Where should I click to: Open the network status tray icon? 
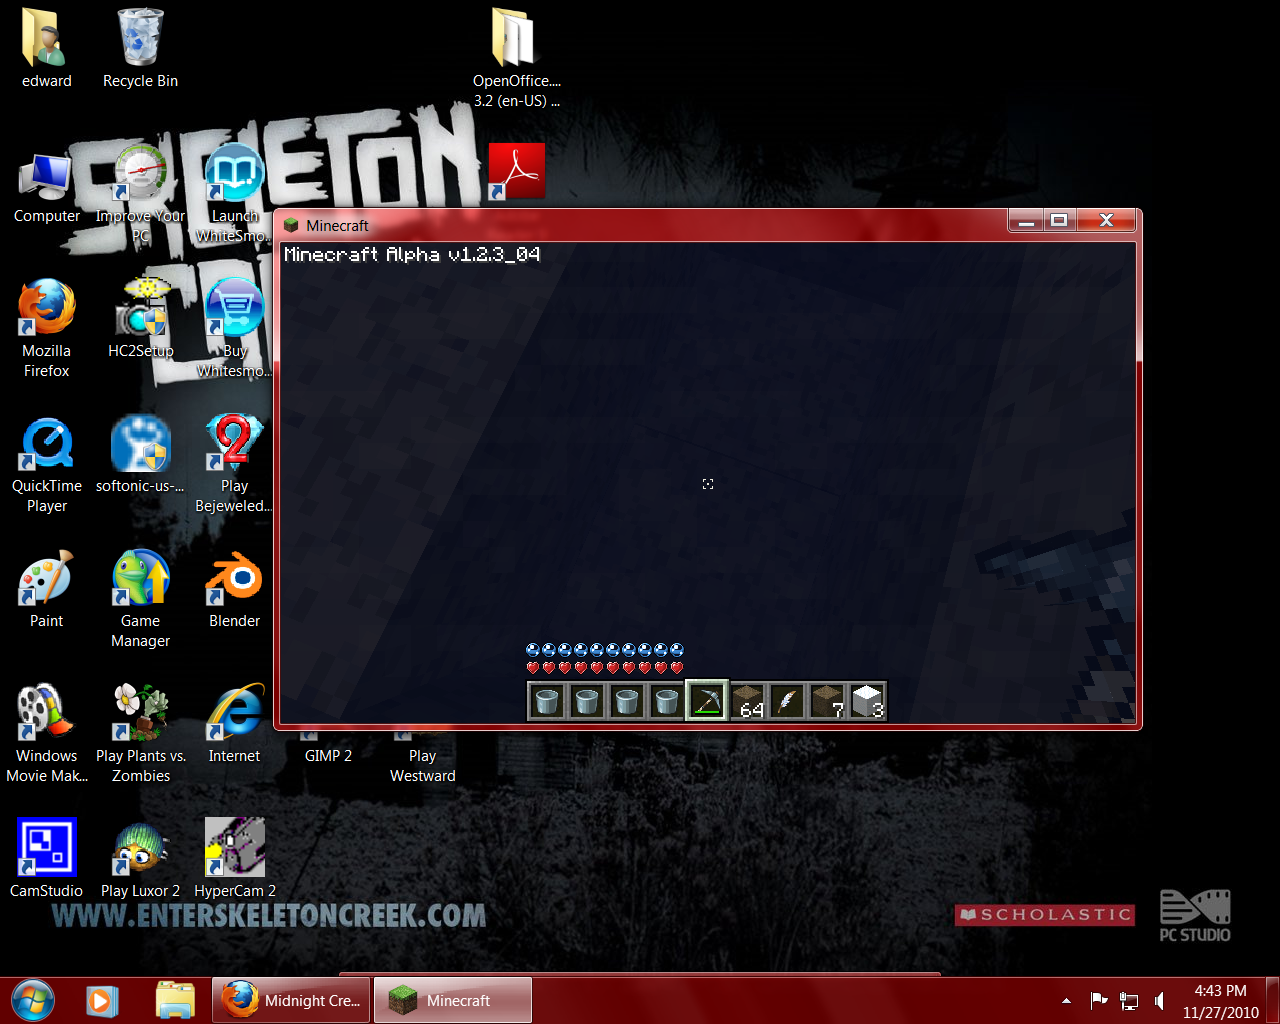click(1129, 1000)
